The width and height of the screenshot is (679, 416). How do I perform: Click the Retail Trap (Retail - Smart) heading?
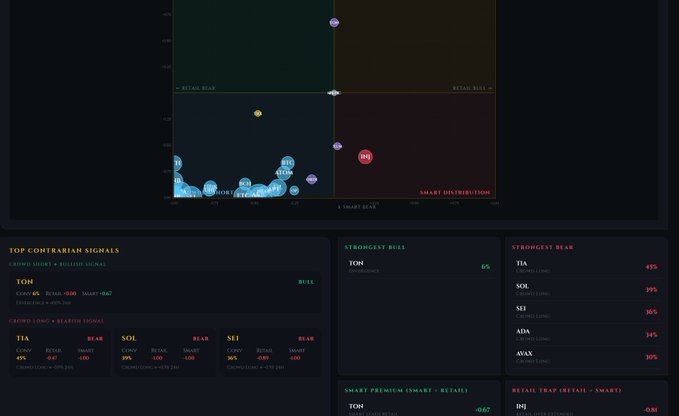[566, 390]
